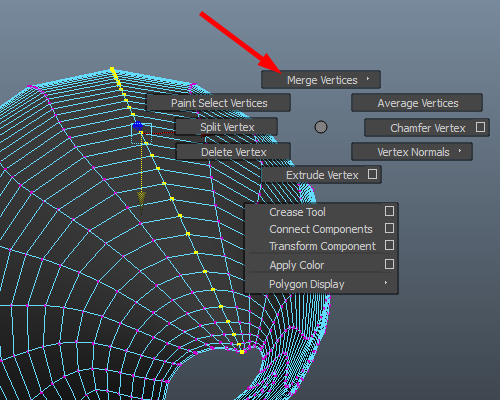The width and height of the screenshot is (500, 400).
Task: Open Connect Components options box
Action: click(x=389, y=228)
